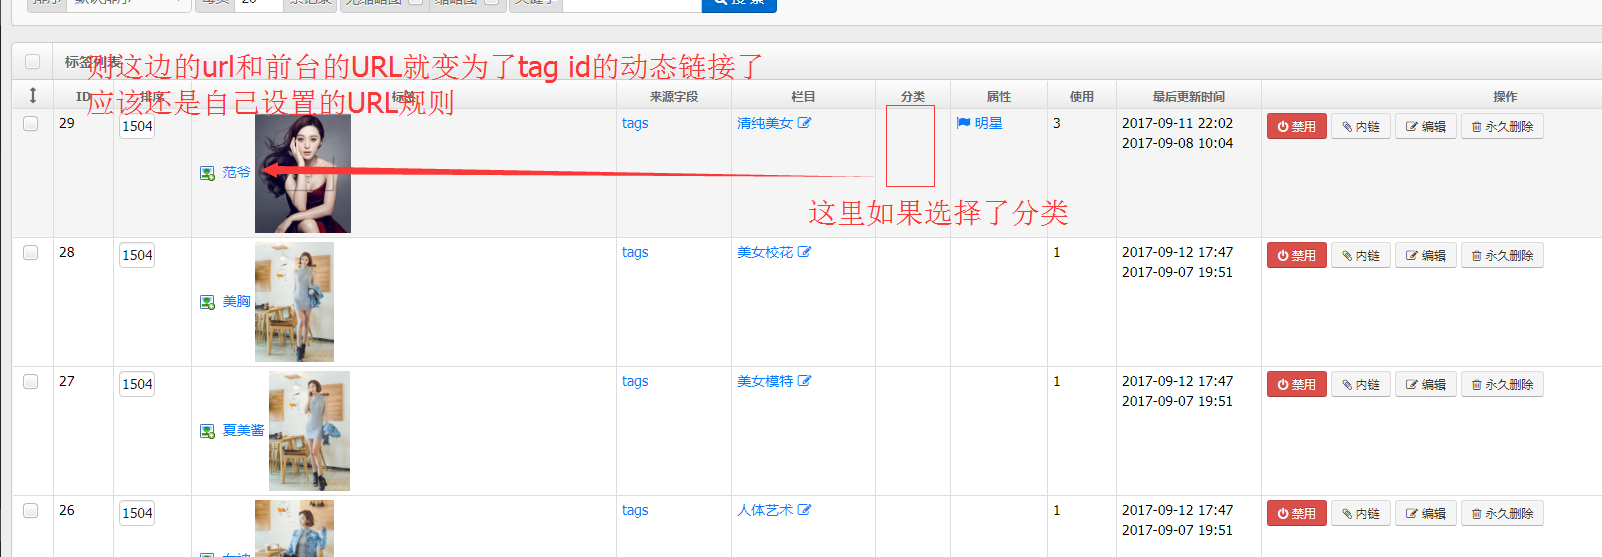The width and height of the screenshot is (1602, 557).
Task: Tick the checkbox for row ID 28
Action: 31,253
